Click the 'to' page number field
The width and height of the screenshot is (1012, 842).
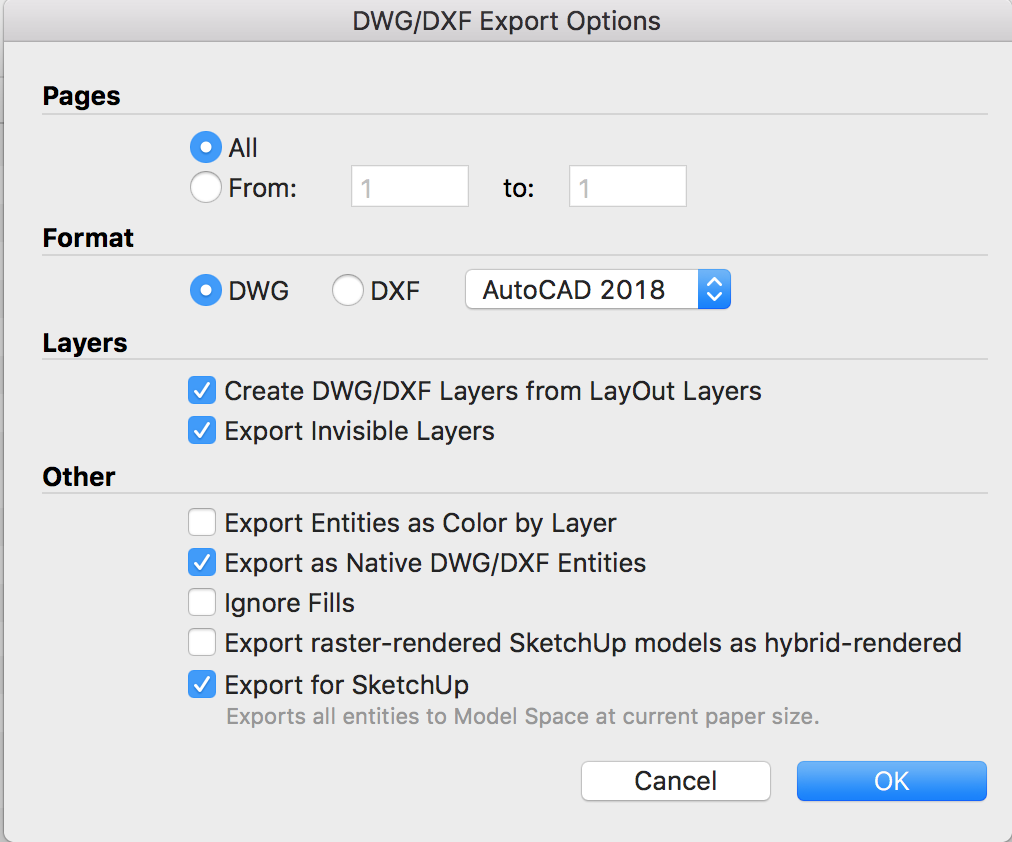[627, 186]
